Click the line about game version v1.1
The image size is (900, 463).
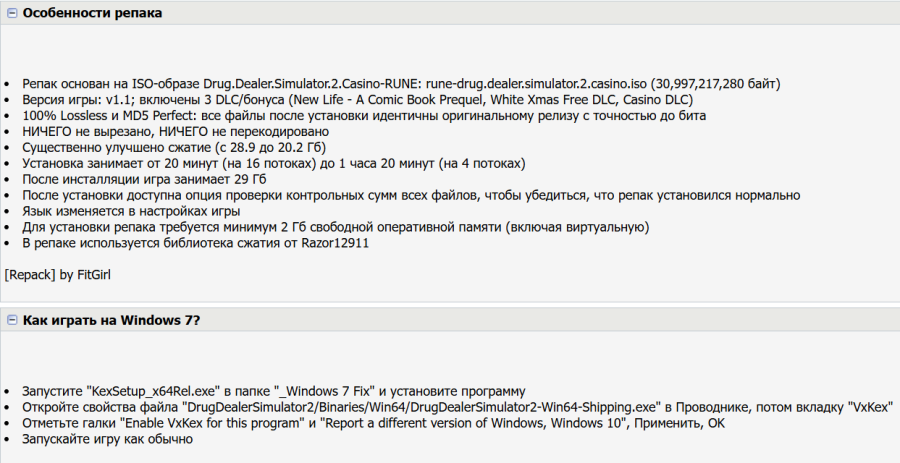tap(358, 100)
